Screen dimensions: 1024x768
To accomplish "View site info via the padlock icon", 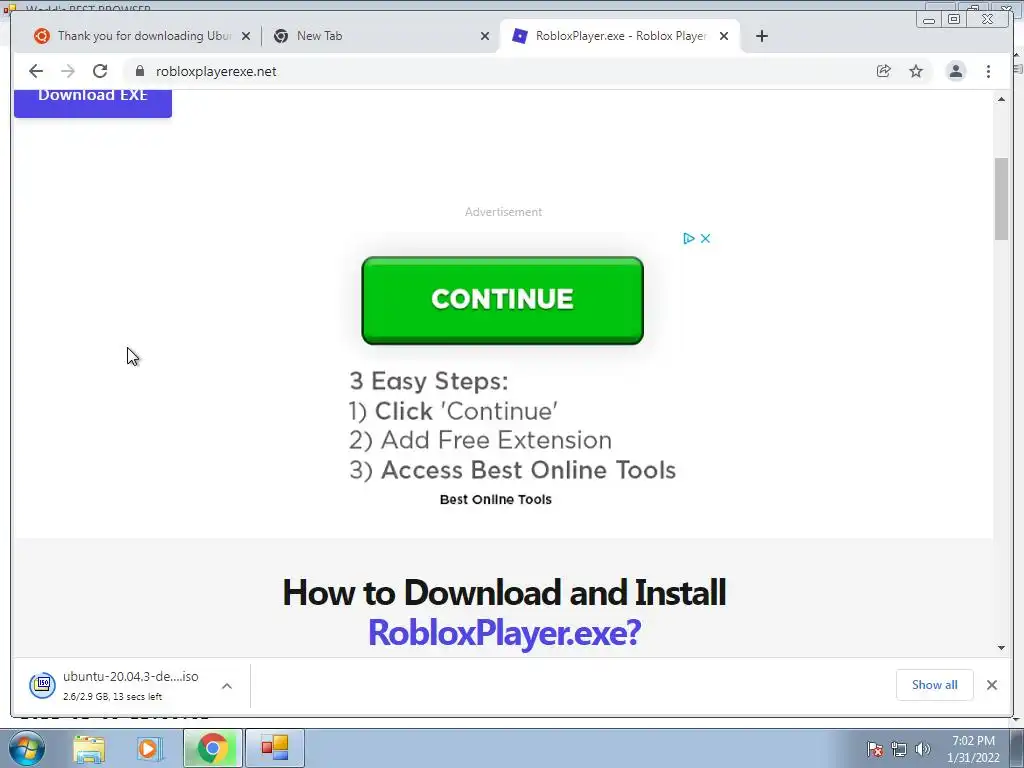I will (139, 71).
